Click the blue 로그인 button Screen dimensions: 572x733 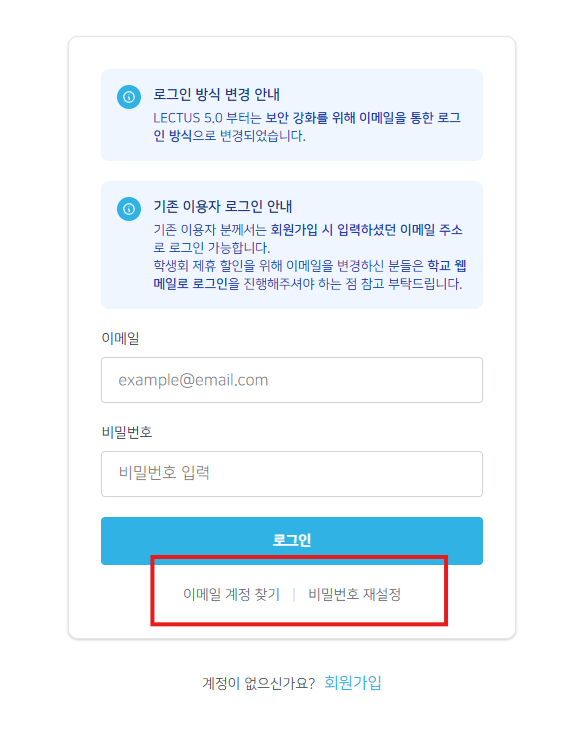[292, 540]
